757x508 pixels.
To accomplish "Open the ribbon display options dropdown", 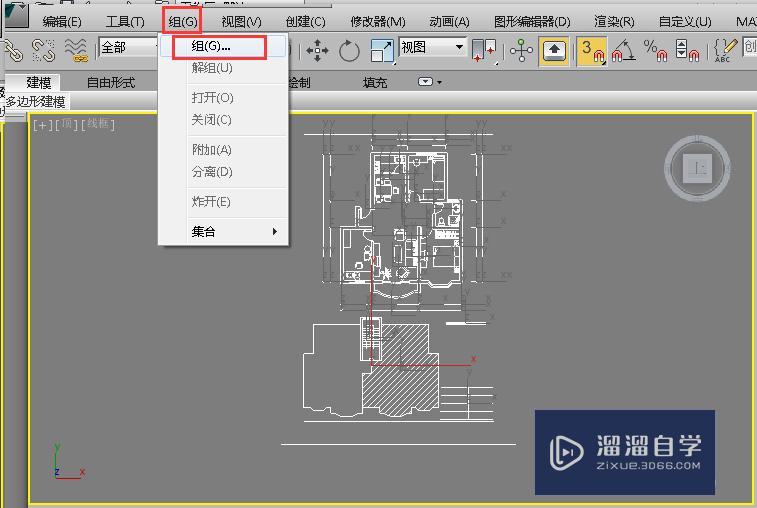I will (x=429, y=82).
